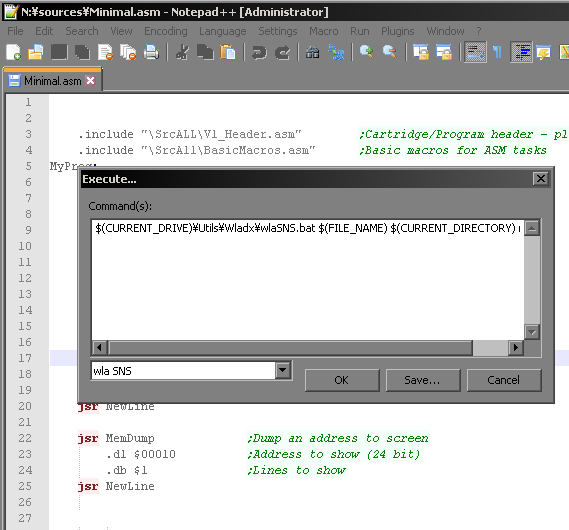Click the '.dl $00010' code line
569x530 pixels.
(141, 454)
